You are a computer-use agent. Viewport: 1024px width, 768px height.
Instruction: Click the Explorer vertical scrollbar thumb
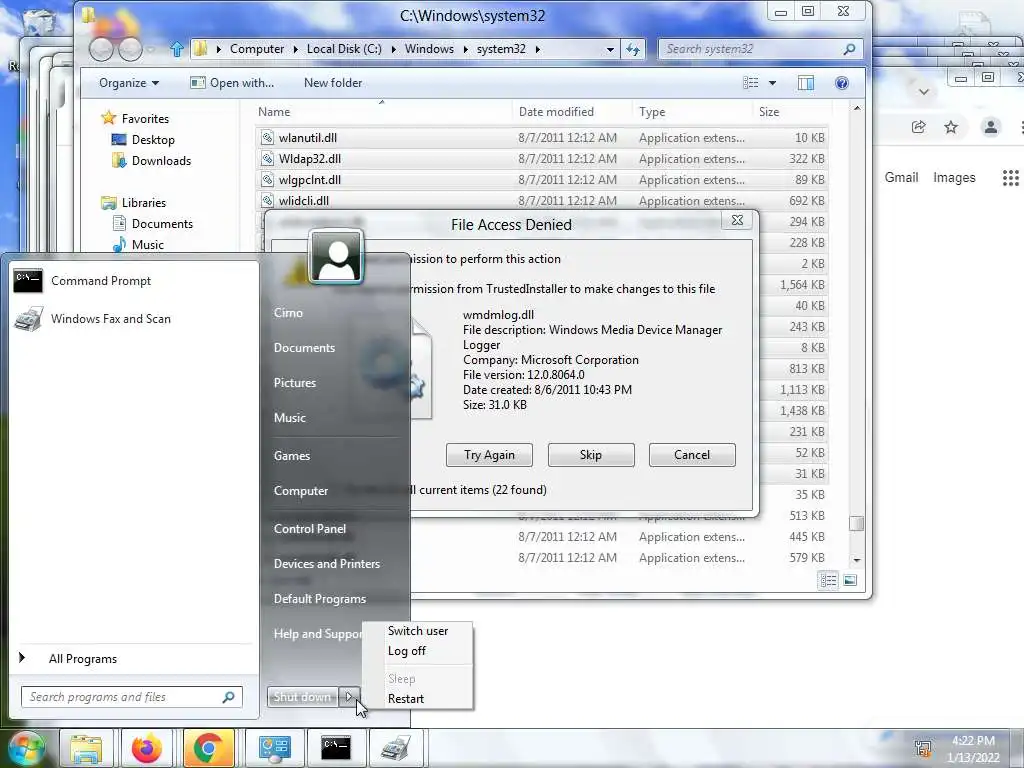pyautogui.click(x=856, y=524)
